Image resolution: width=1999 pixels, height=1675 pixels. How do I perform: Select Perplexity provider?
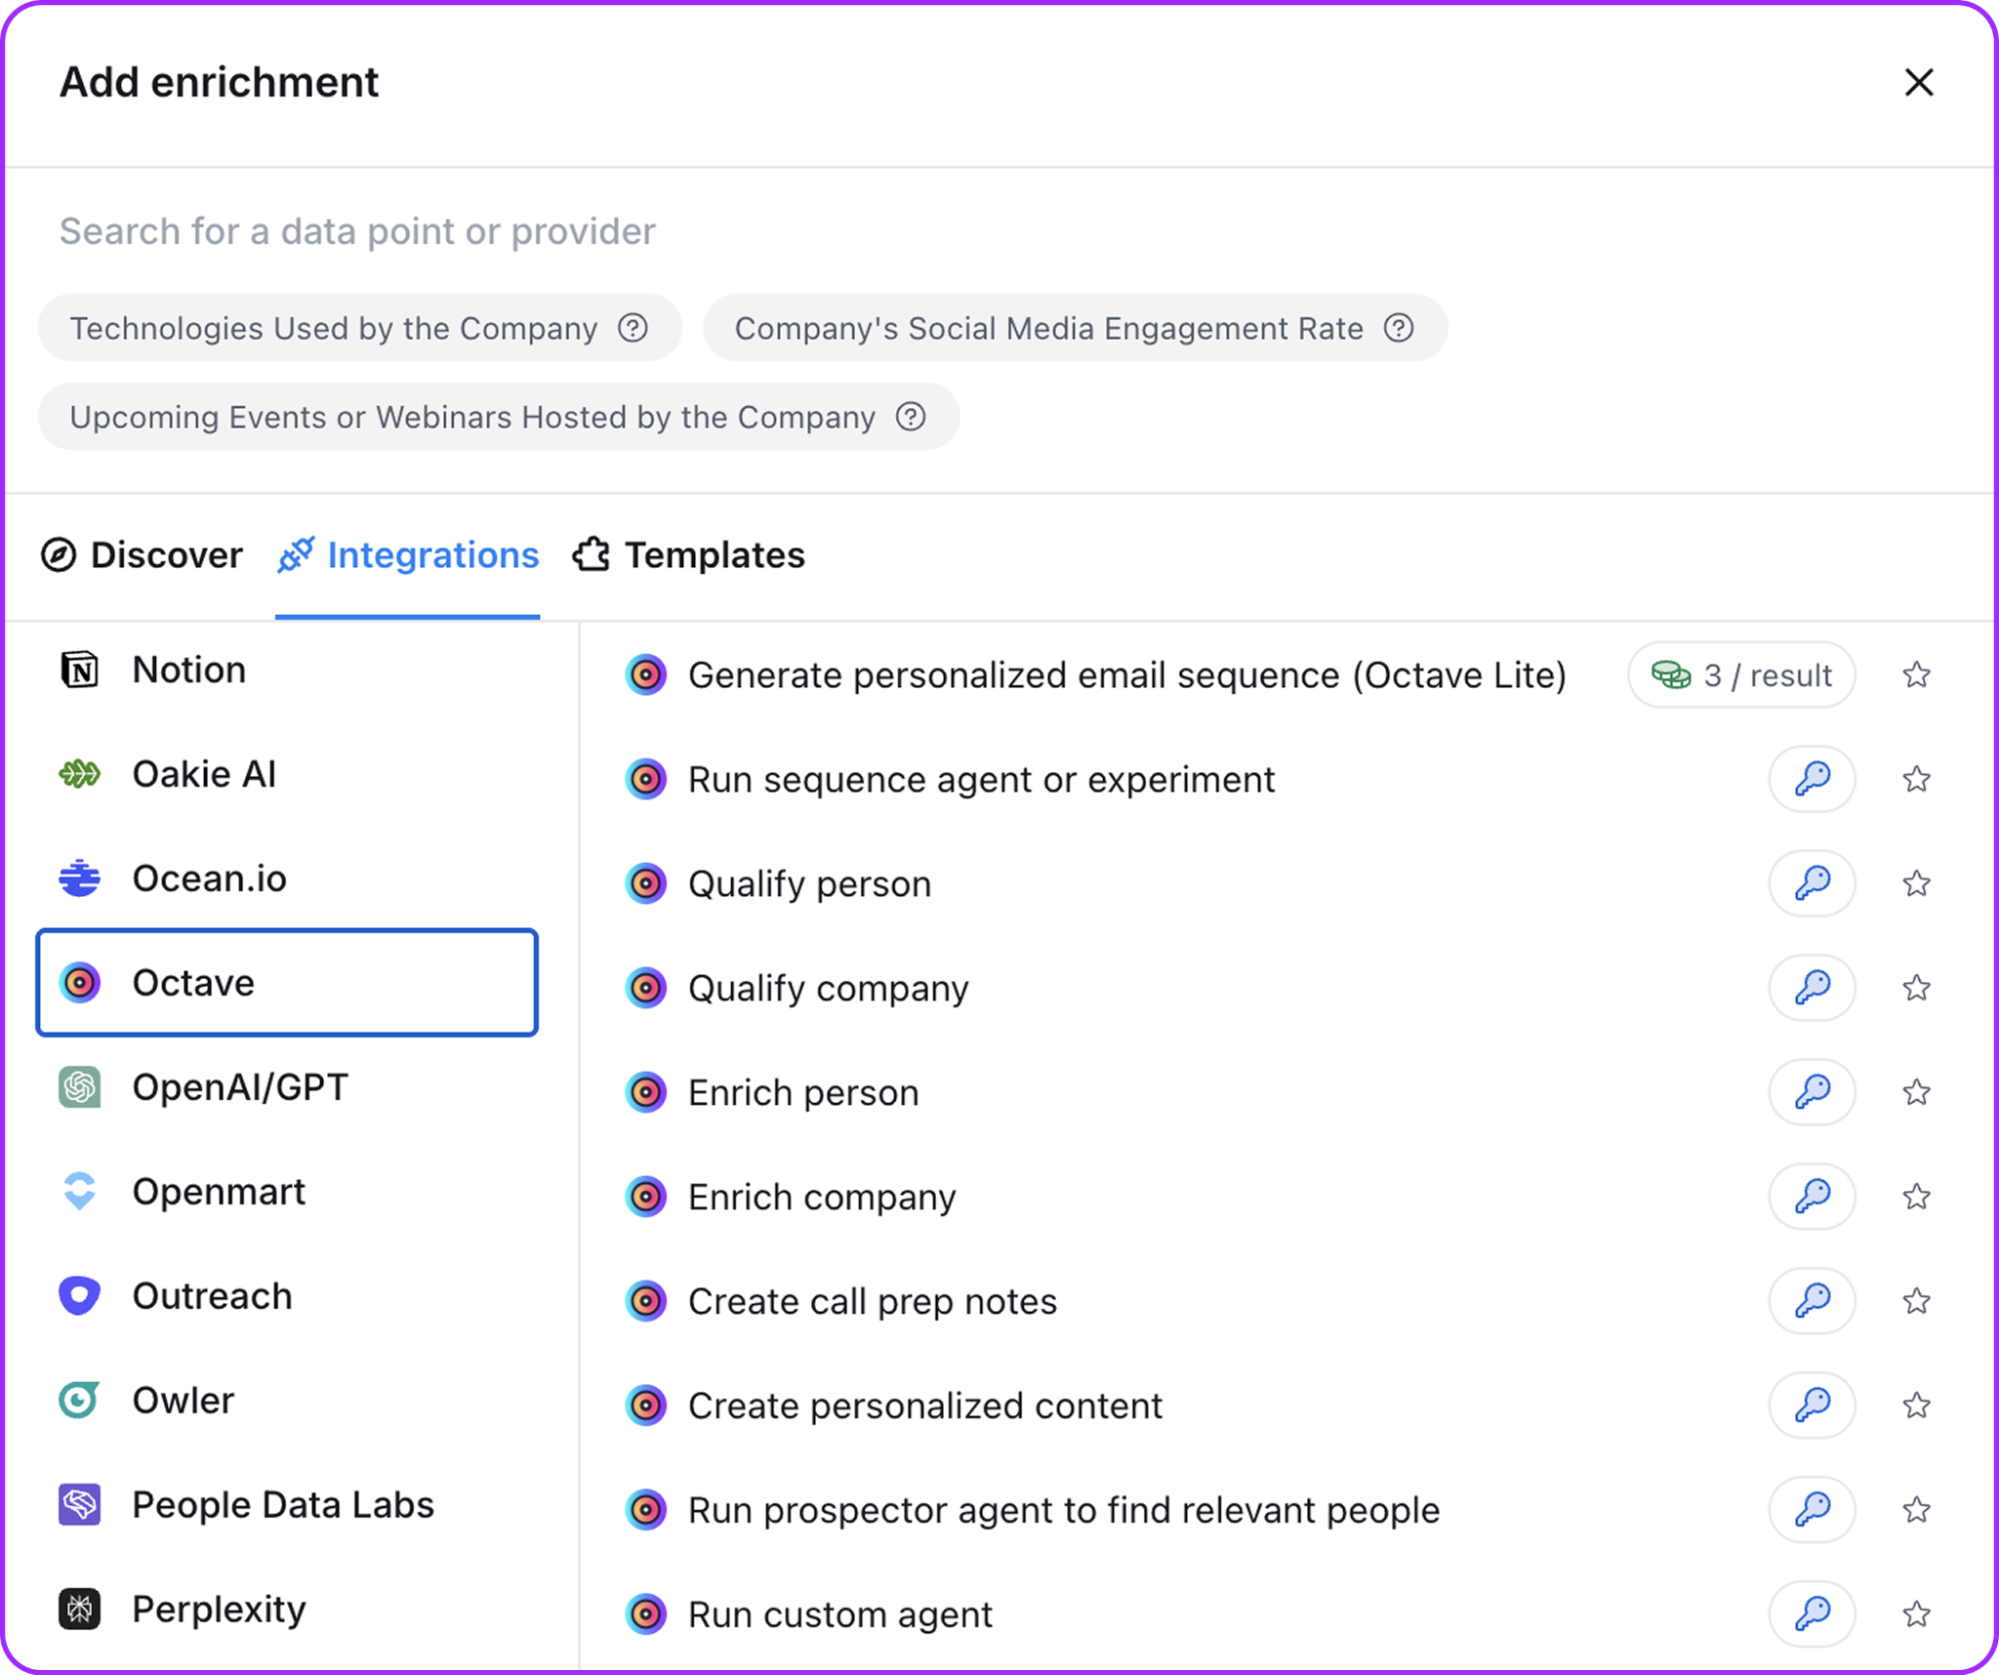pyautogui.click(x=287, y=1609)
